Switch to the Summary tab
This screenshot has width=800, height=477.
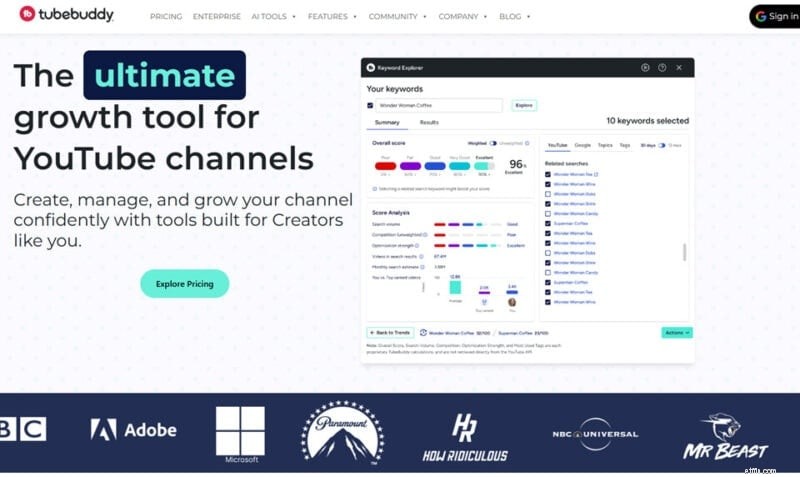coord(387,122)
